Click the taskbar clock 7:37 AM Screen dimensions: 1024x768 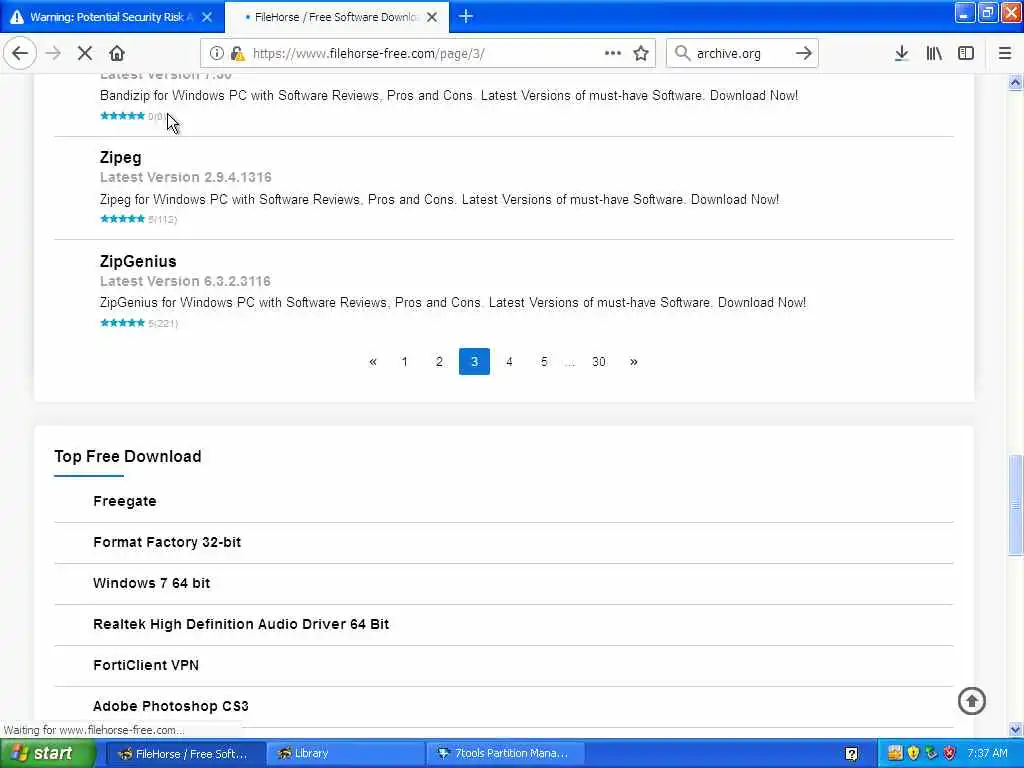tap(987, 754)
